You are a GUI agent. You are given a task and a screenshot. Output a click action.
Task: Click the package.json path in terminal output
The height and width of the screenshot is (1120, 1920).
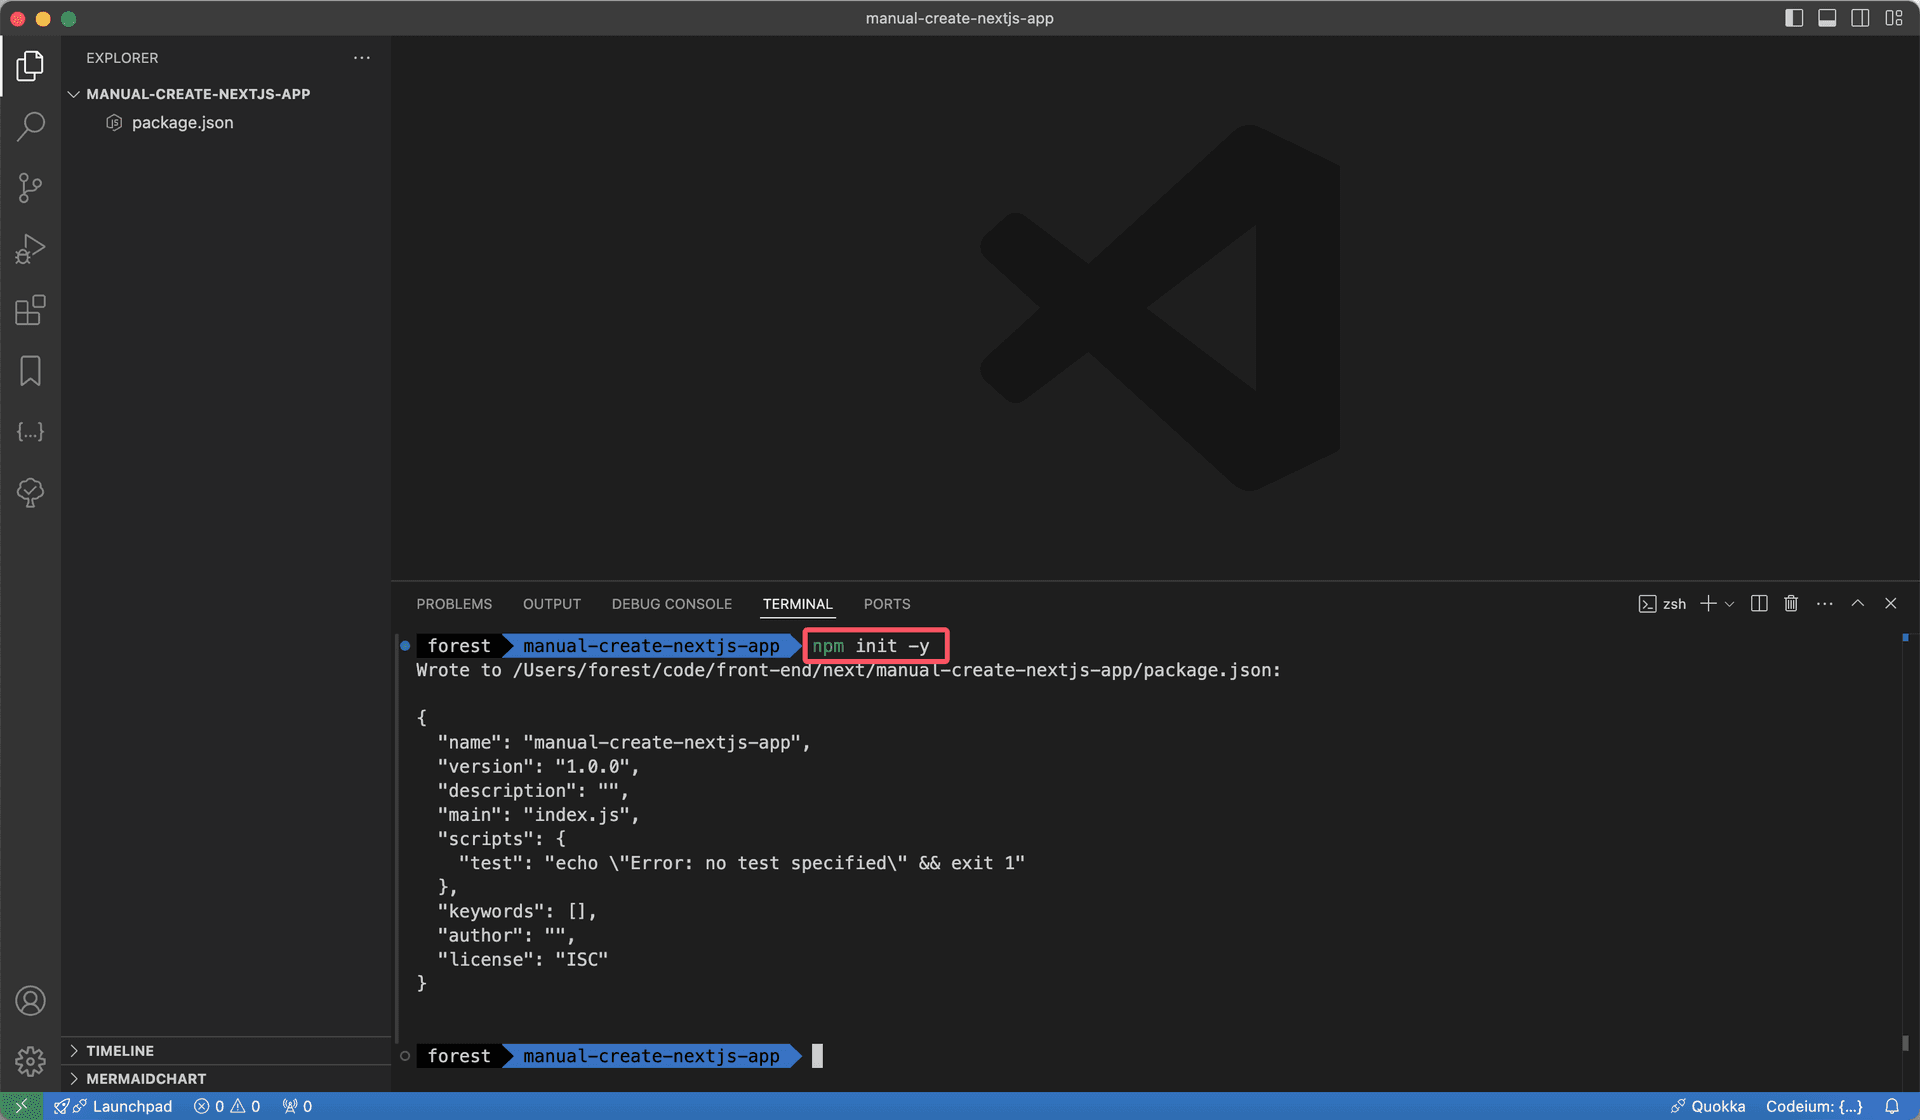[x=895, y=670]
